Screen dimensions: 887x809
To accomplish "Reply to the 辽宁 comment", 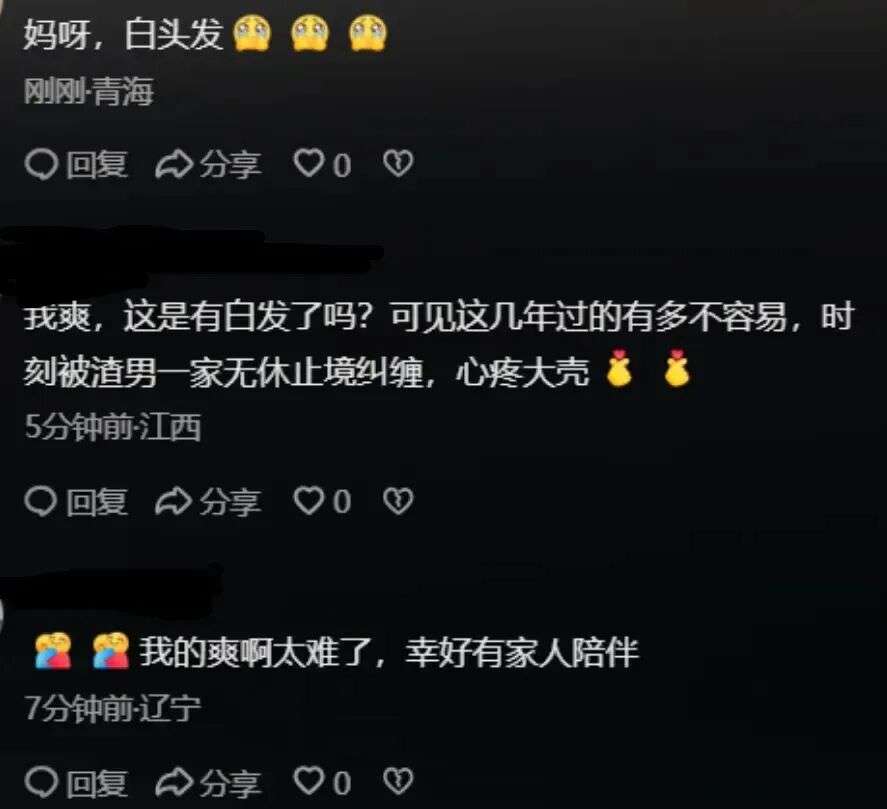I will tap(76, 783).
